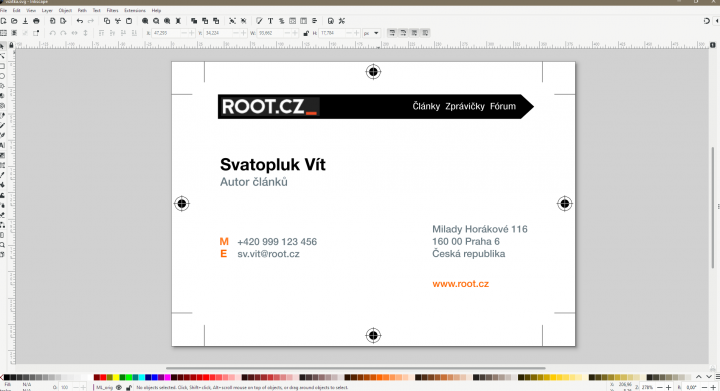Toggle the width-height lock ratio padlock

(306, 33)
